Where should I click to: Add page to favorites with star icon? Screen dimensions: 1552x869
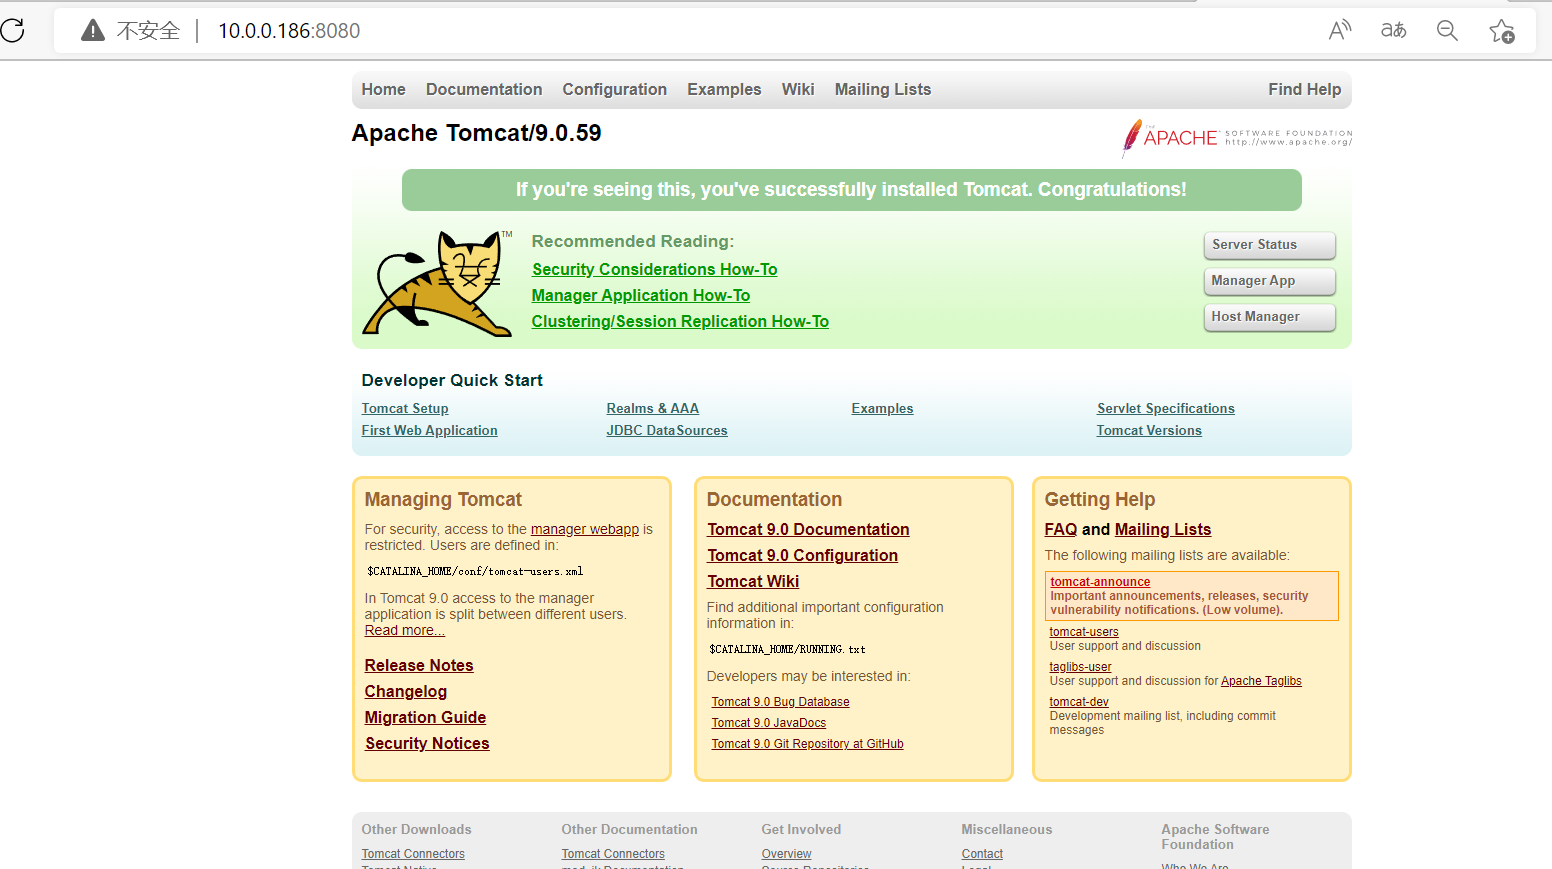coord(1501,31)
